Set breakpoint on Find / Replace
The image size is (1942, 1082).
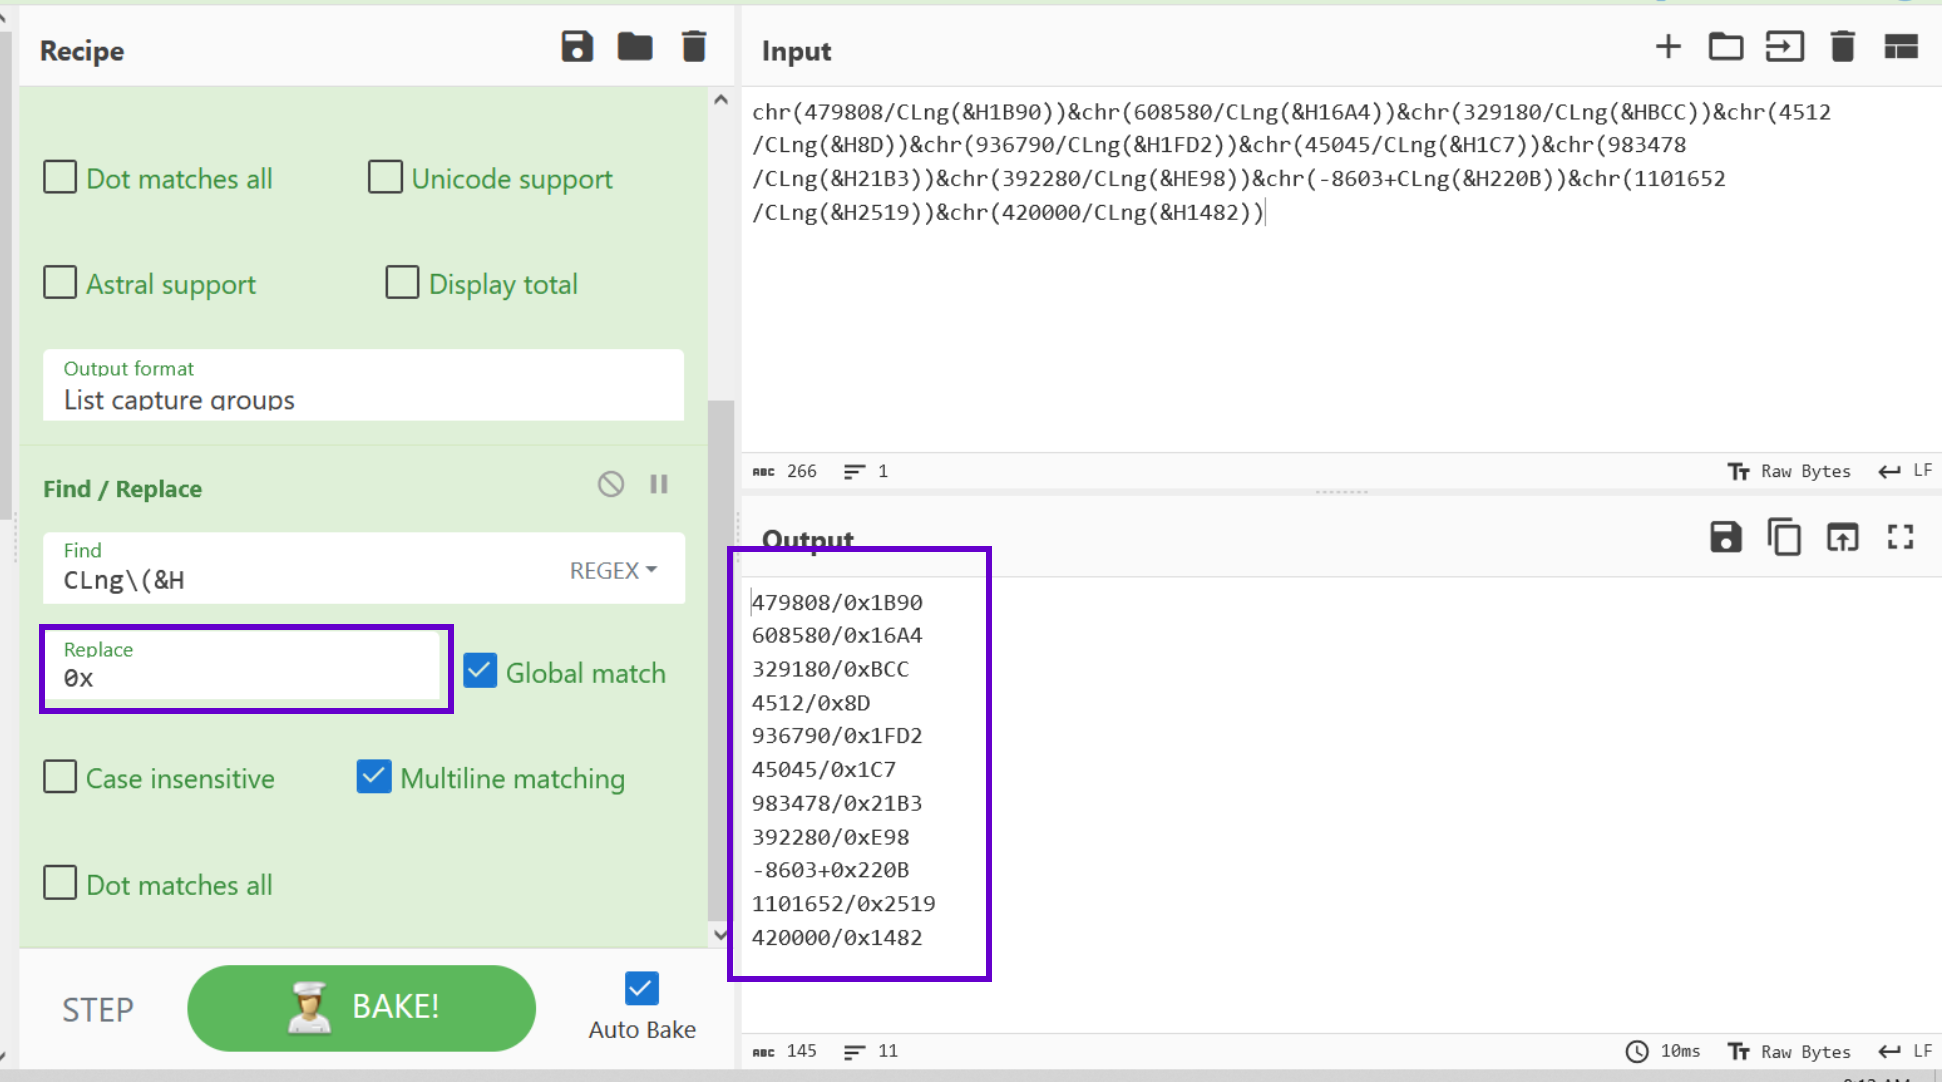[659, 485]
